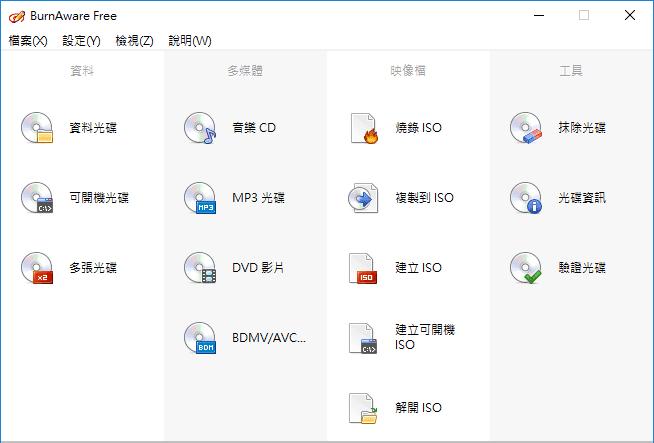654x443 pixels.
Task: Click the 資料光碟 data disc icon
Action: coord(37,128)
